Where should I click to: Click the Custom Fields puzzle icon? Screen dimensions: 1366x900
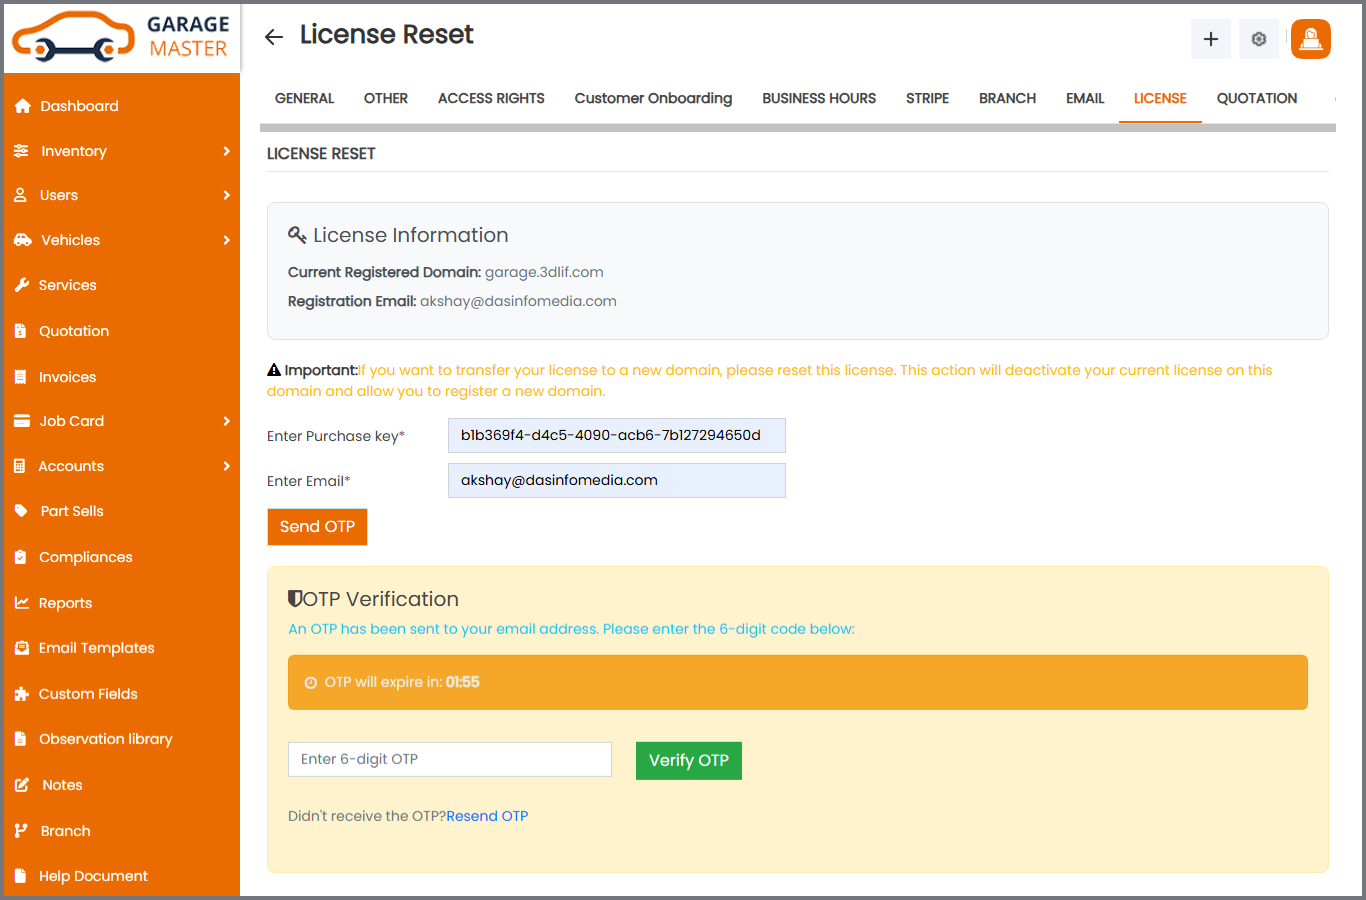[21, 694]
